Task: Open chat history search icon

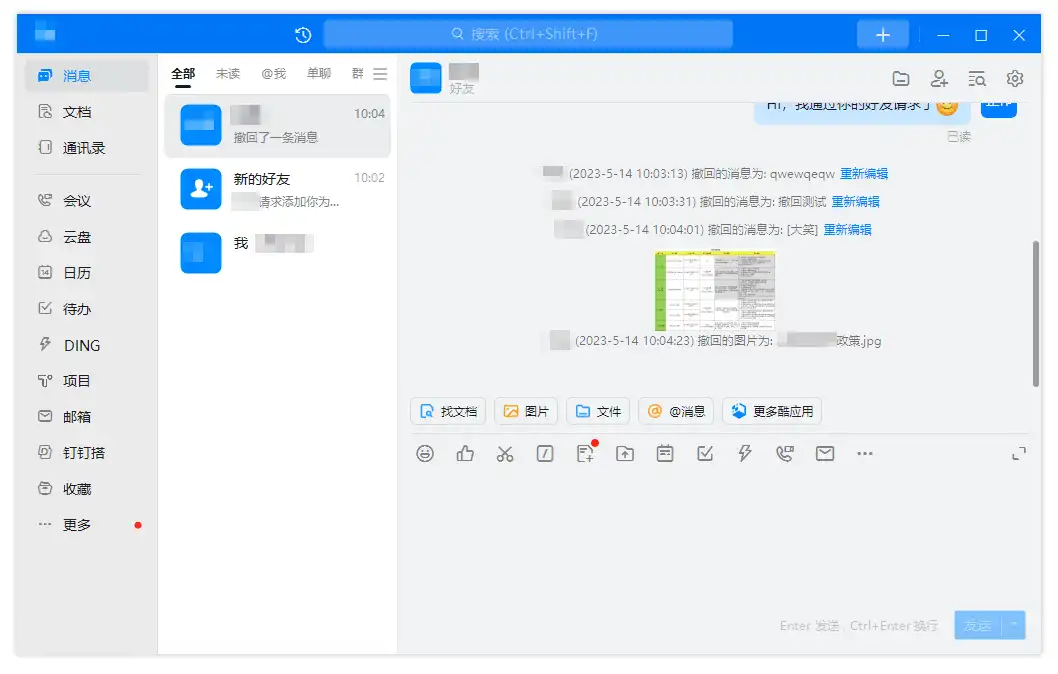Action: coord(977,78)
